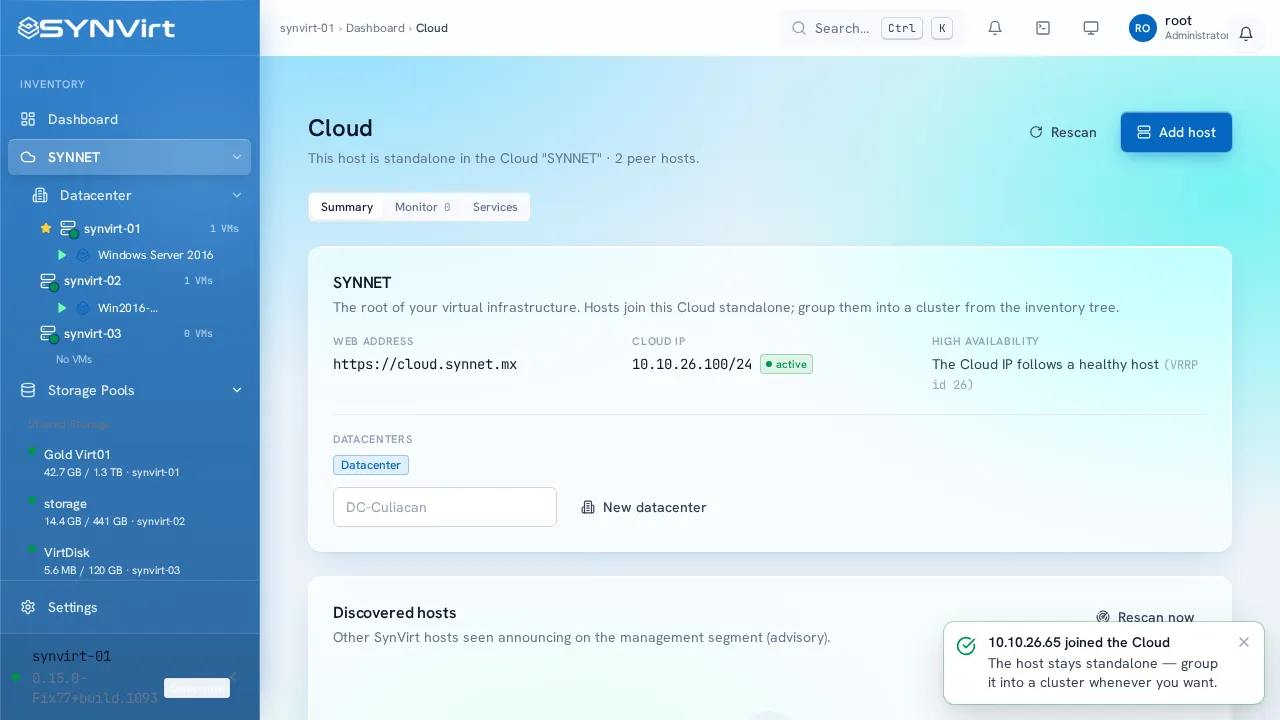Click the Cloud IP value 10.10.26.100/24
Viewport: 1280px width, 720px height.
pyautogui.click(x=692, y=364)
